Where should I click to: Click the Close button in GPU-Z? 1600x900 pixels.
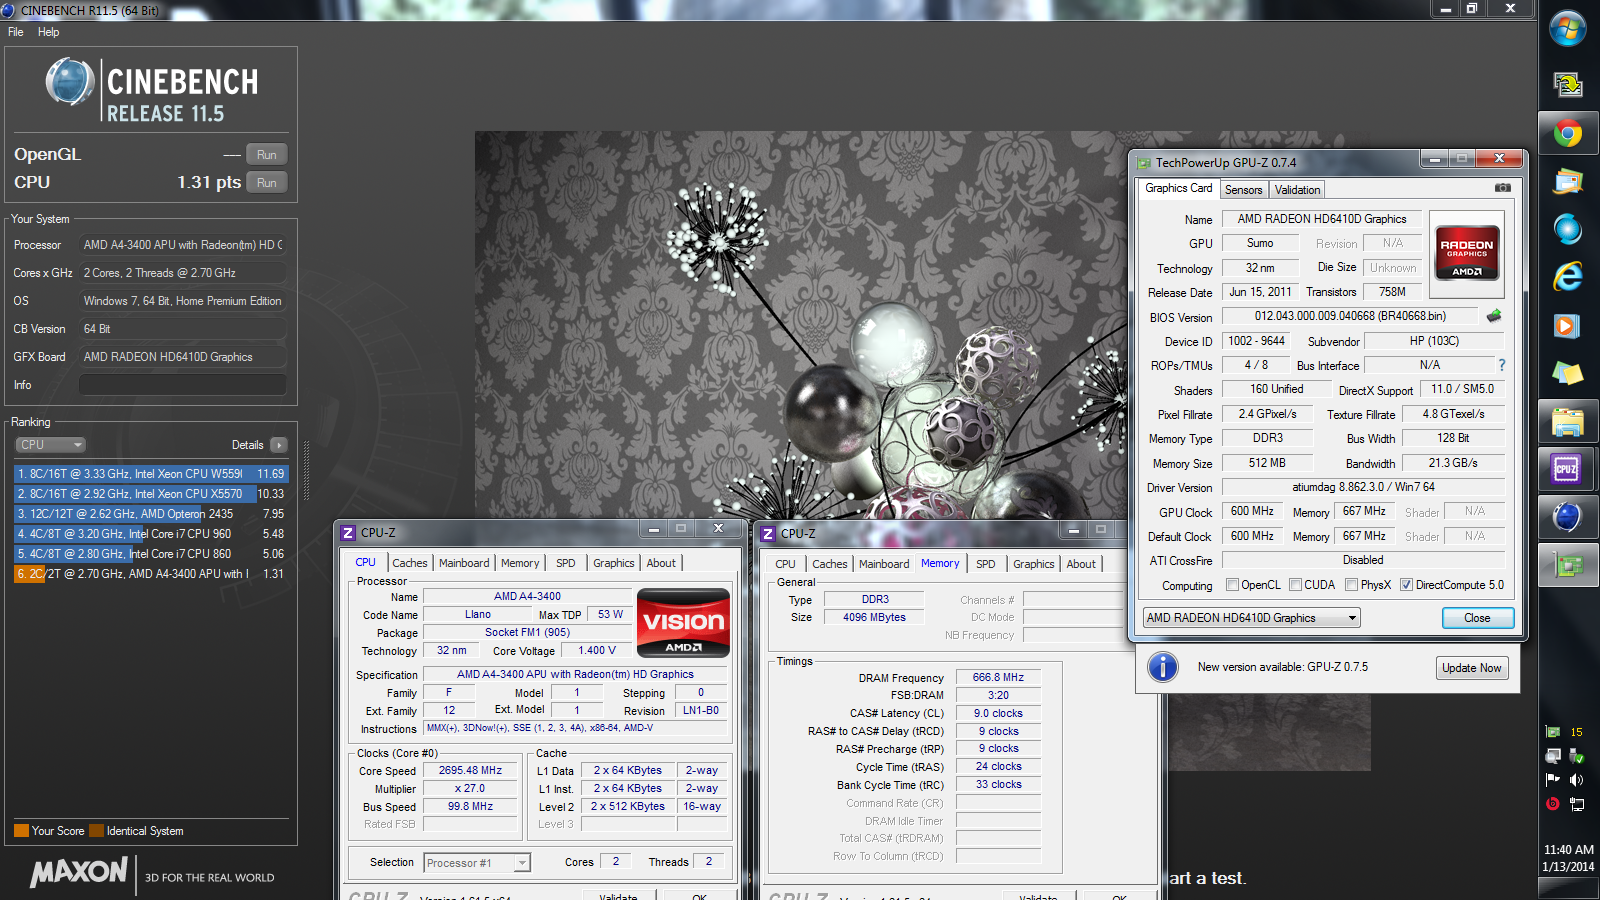[x=1478, y=618]
